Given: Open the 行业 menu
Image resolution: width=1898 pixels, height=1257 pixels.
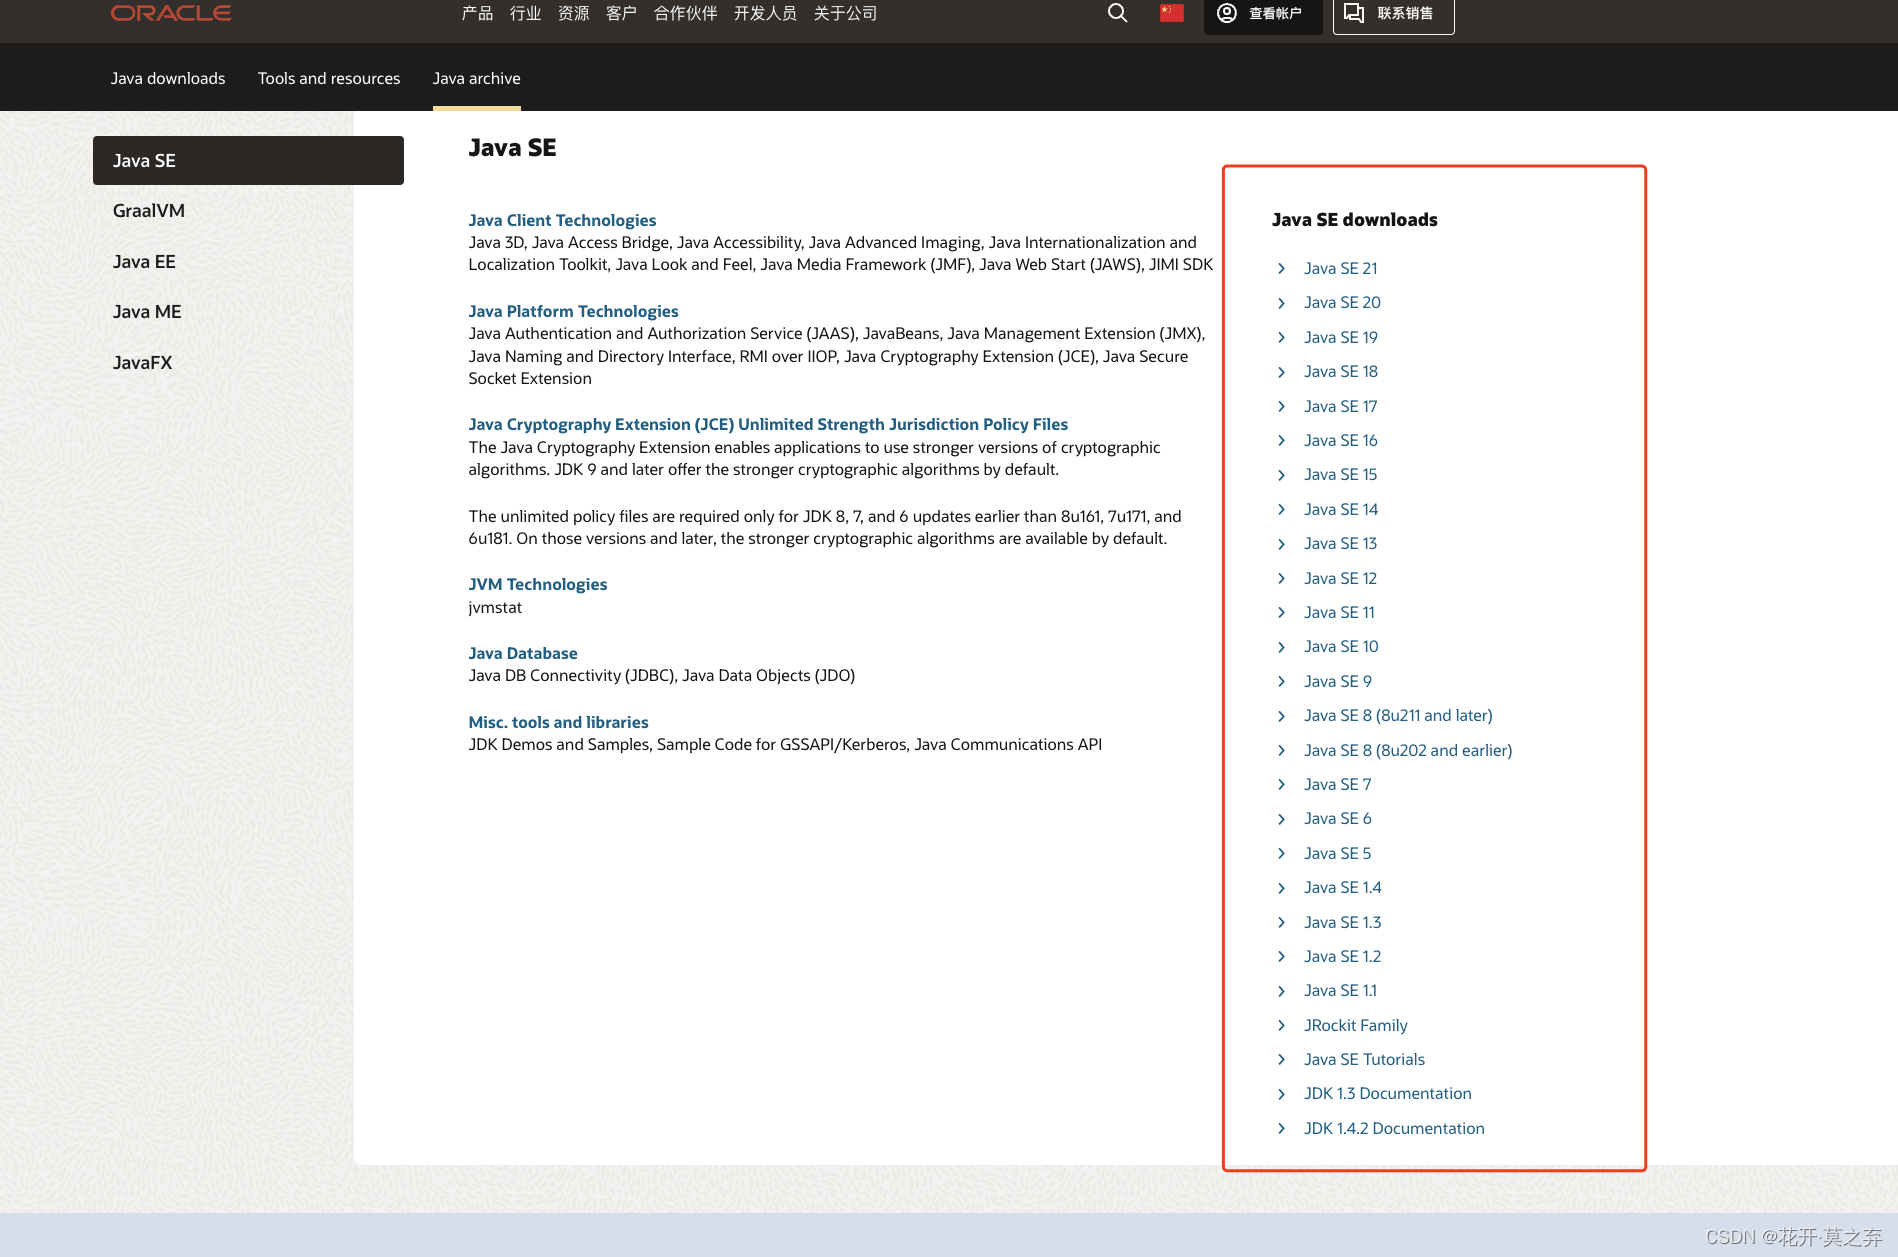Looking at the screenshot, I should pyautogui.click(x=525, y=13).
